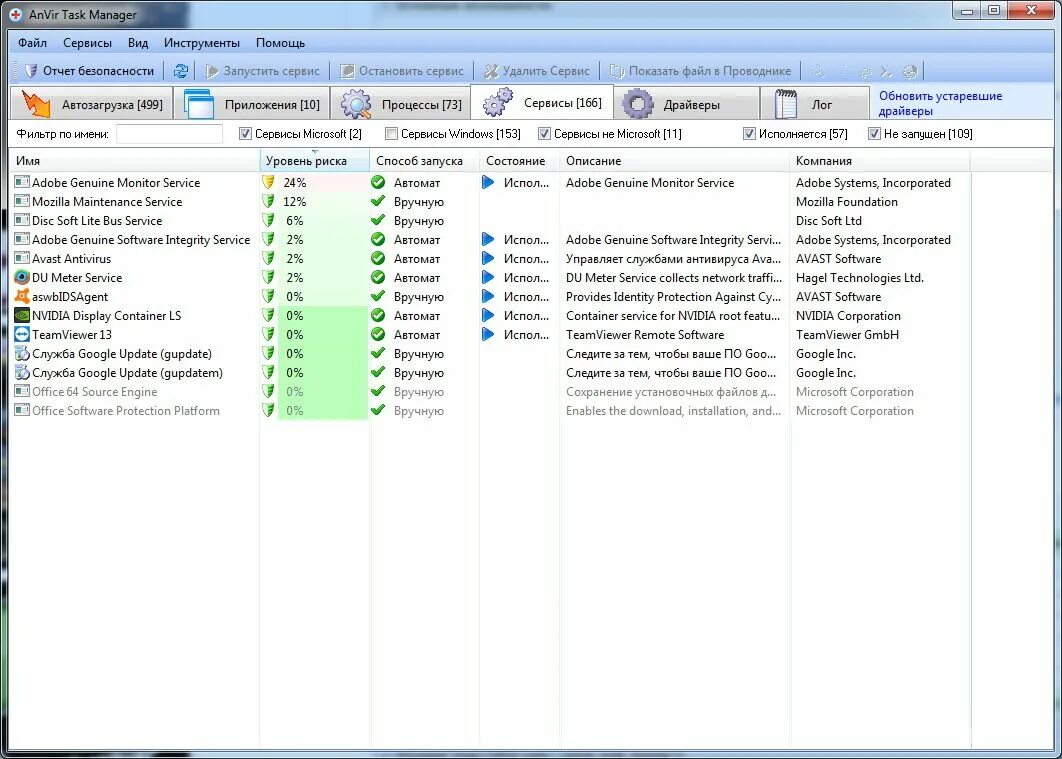The height and width of the screenshot is (759, 1062).
Task: Click the 6% risk level value
Action: click(295, 221)
